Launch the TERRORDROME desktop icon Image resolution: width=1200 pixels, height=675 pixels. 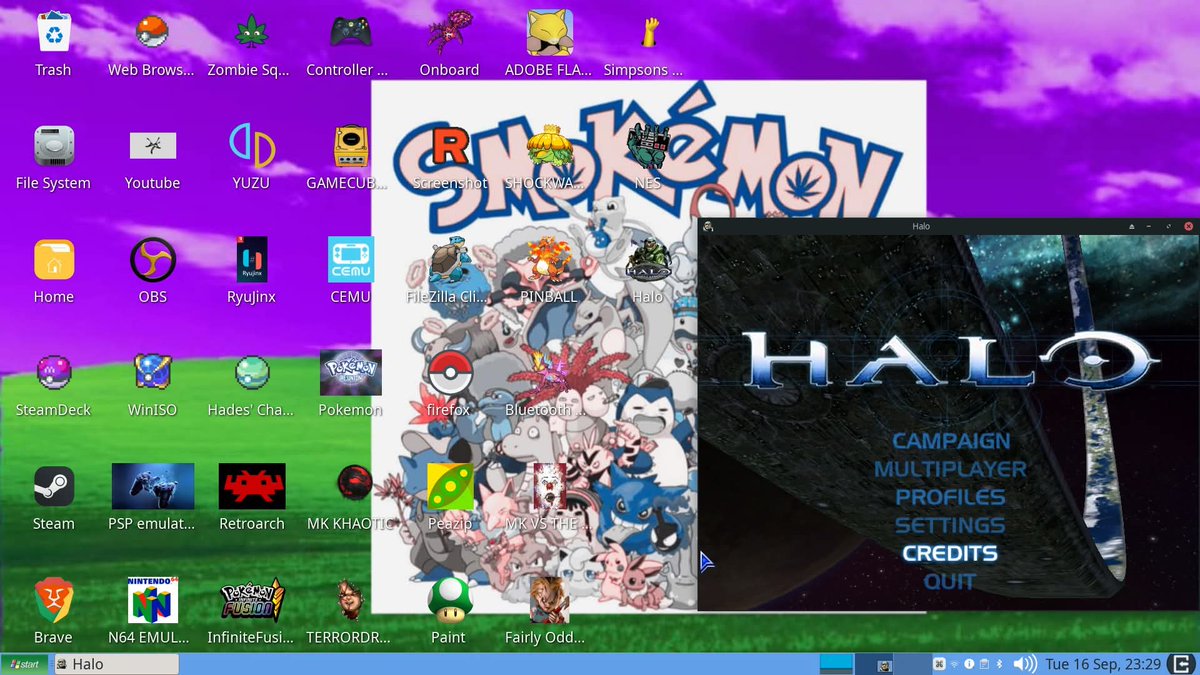(350, 600)
